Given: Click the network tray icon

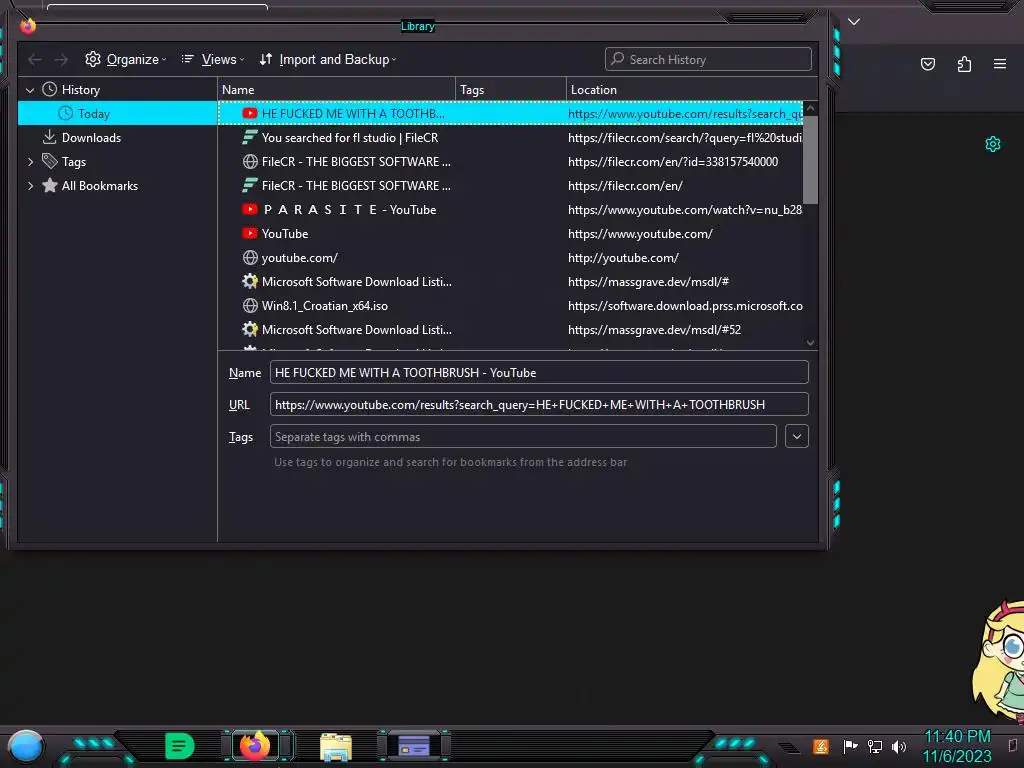Looking at the screenshot, I should point(874,746).
